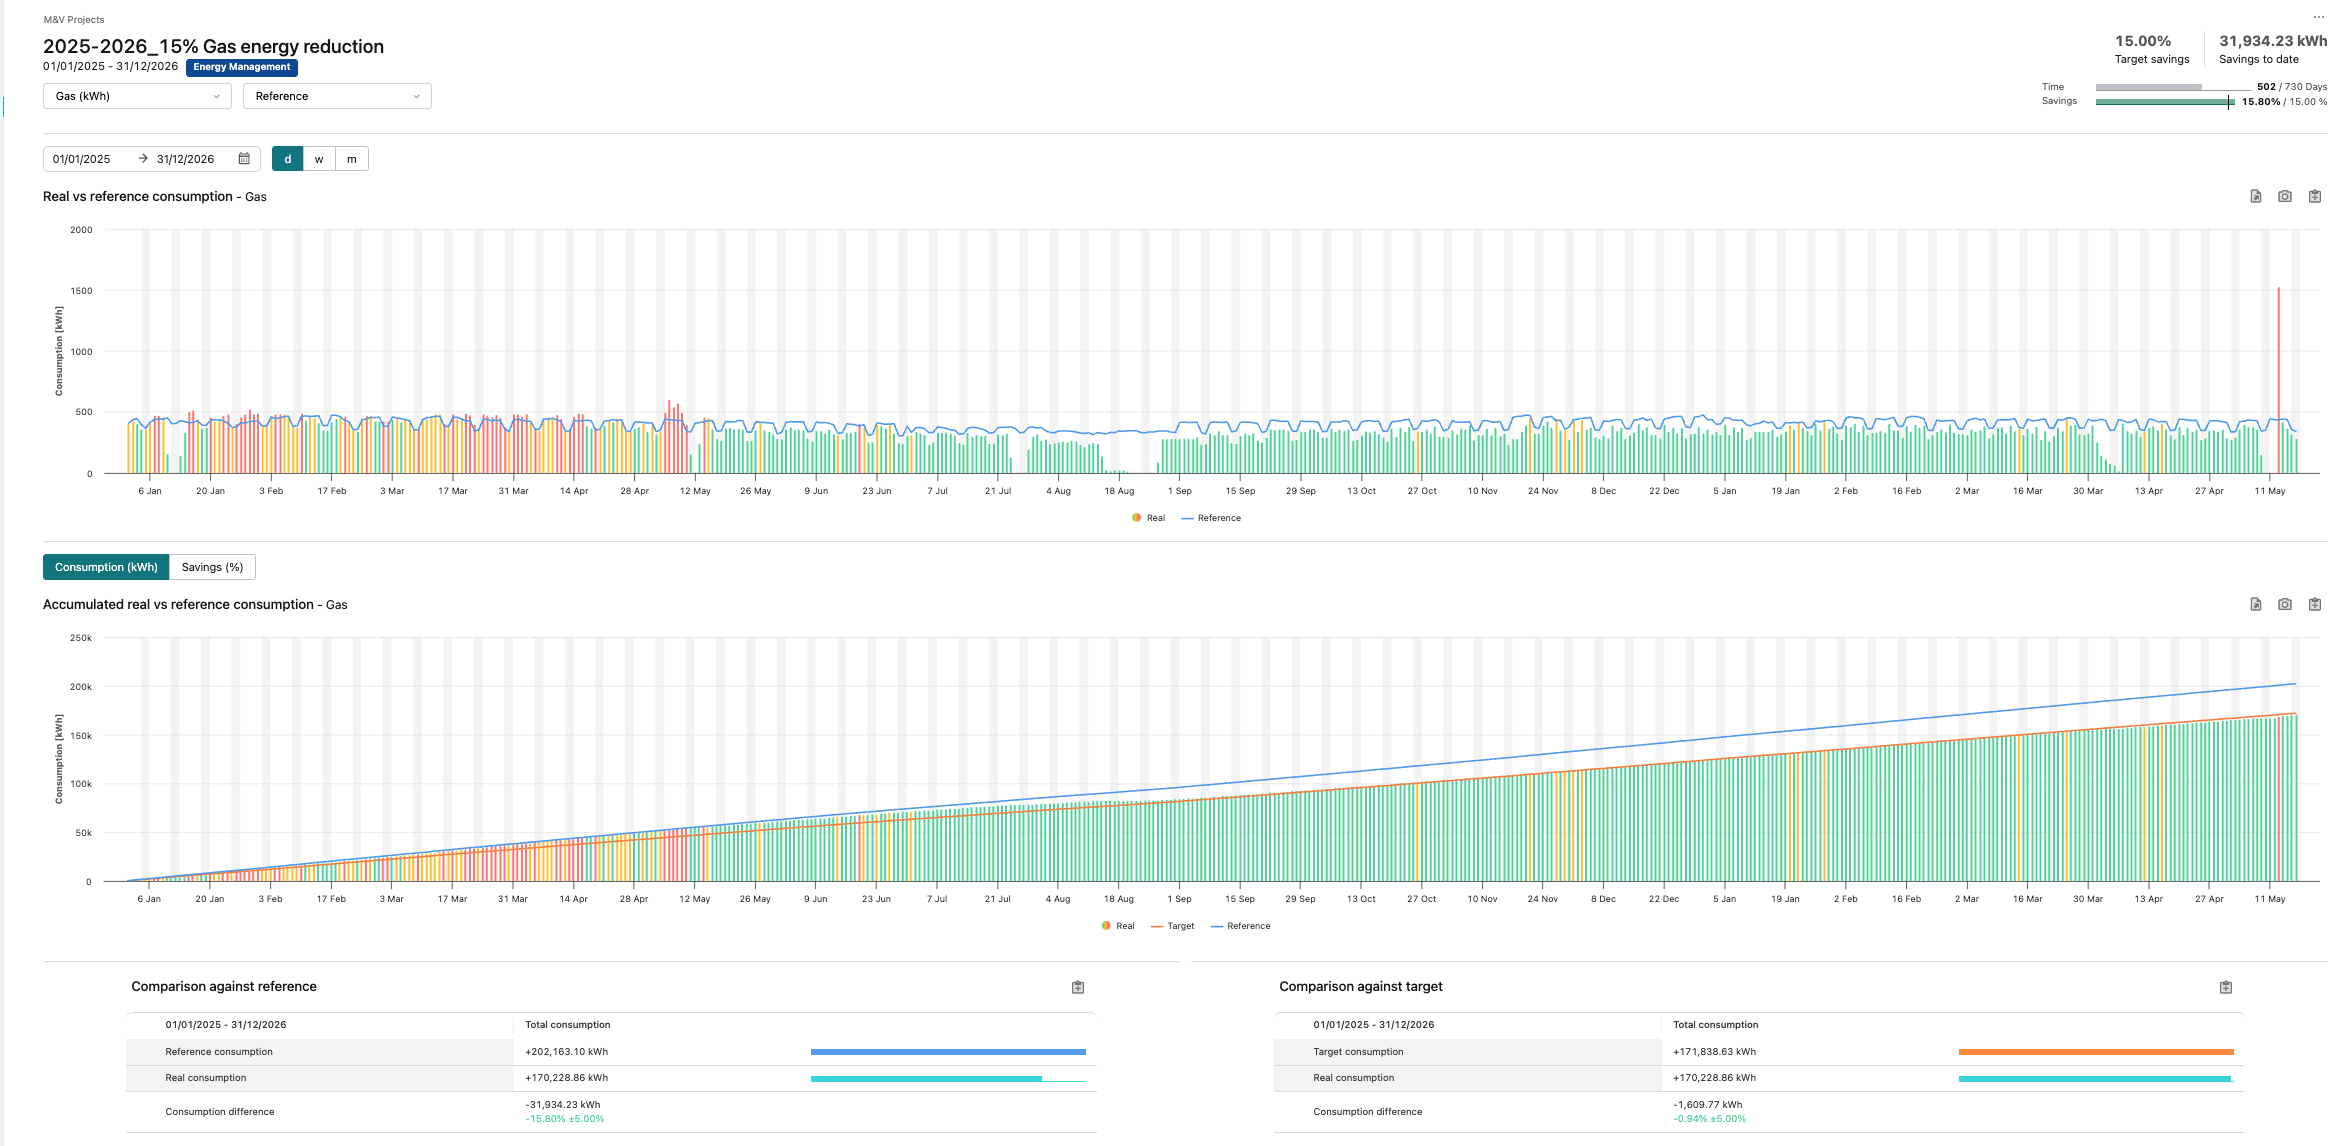Switch chart granularity to monthly (m)
Viewport: 2347px width, 1146px height.
pos(352,159)
